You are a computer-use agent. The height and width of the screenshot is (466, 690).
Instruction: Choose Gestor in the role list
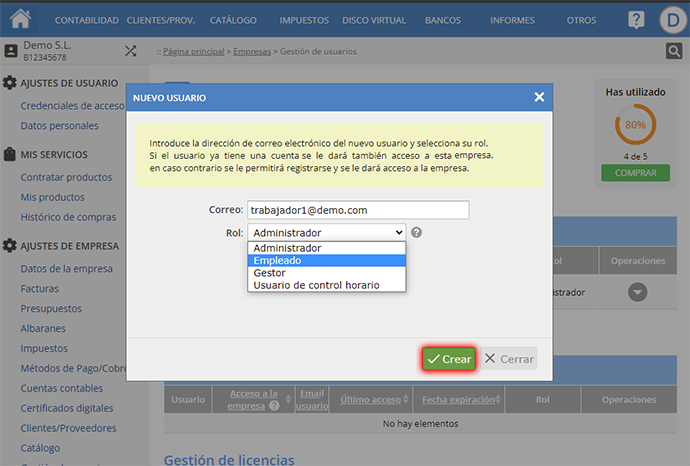point(327,273)
